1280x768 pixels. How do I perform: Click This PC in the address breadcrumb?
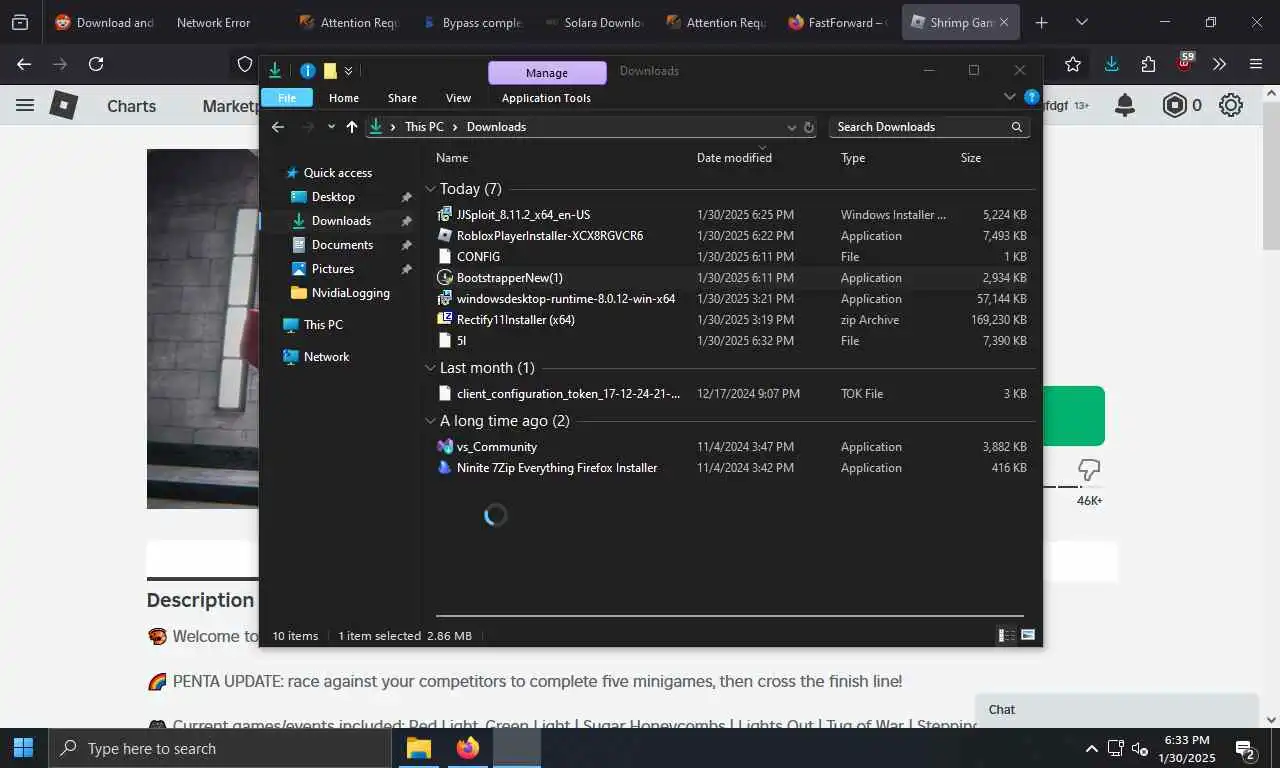(x=424, y=127)
